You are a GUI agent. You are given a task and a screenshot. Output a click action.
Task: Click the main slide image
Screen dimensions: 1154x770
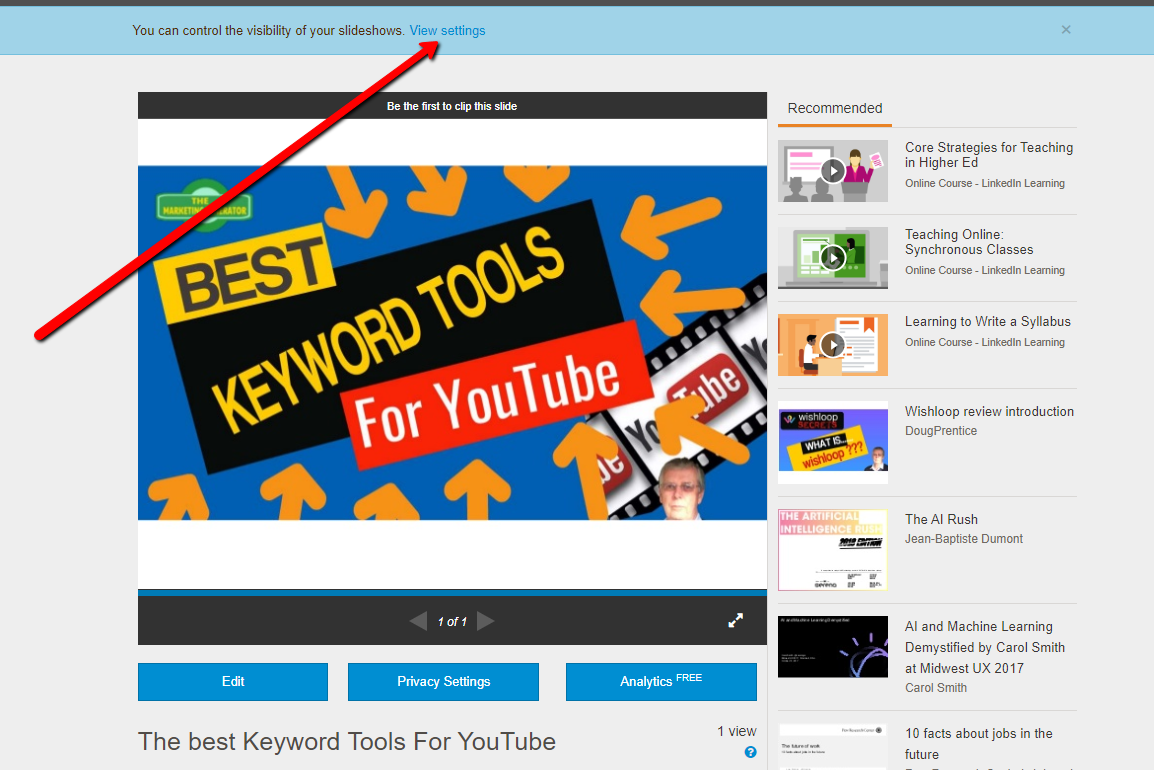pos(452,343)
